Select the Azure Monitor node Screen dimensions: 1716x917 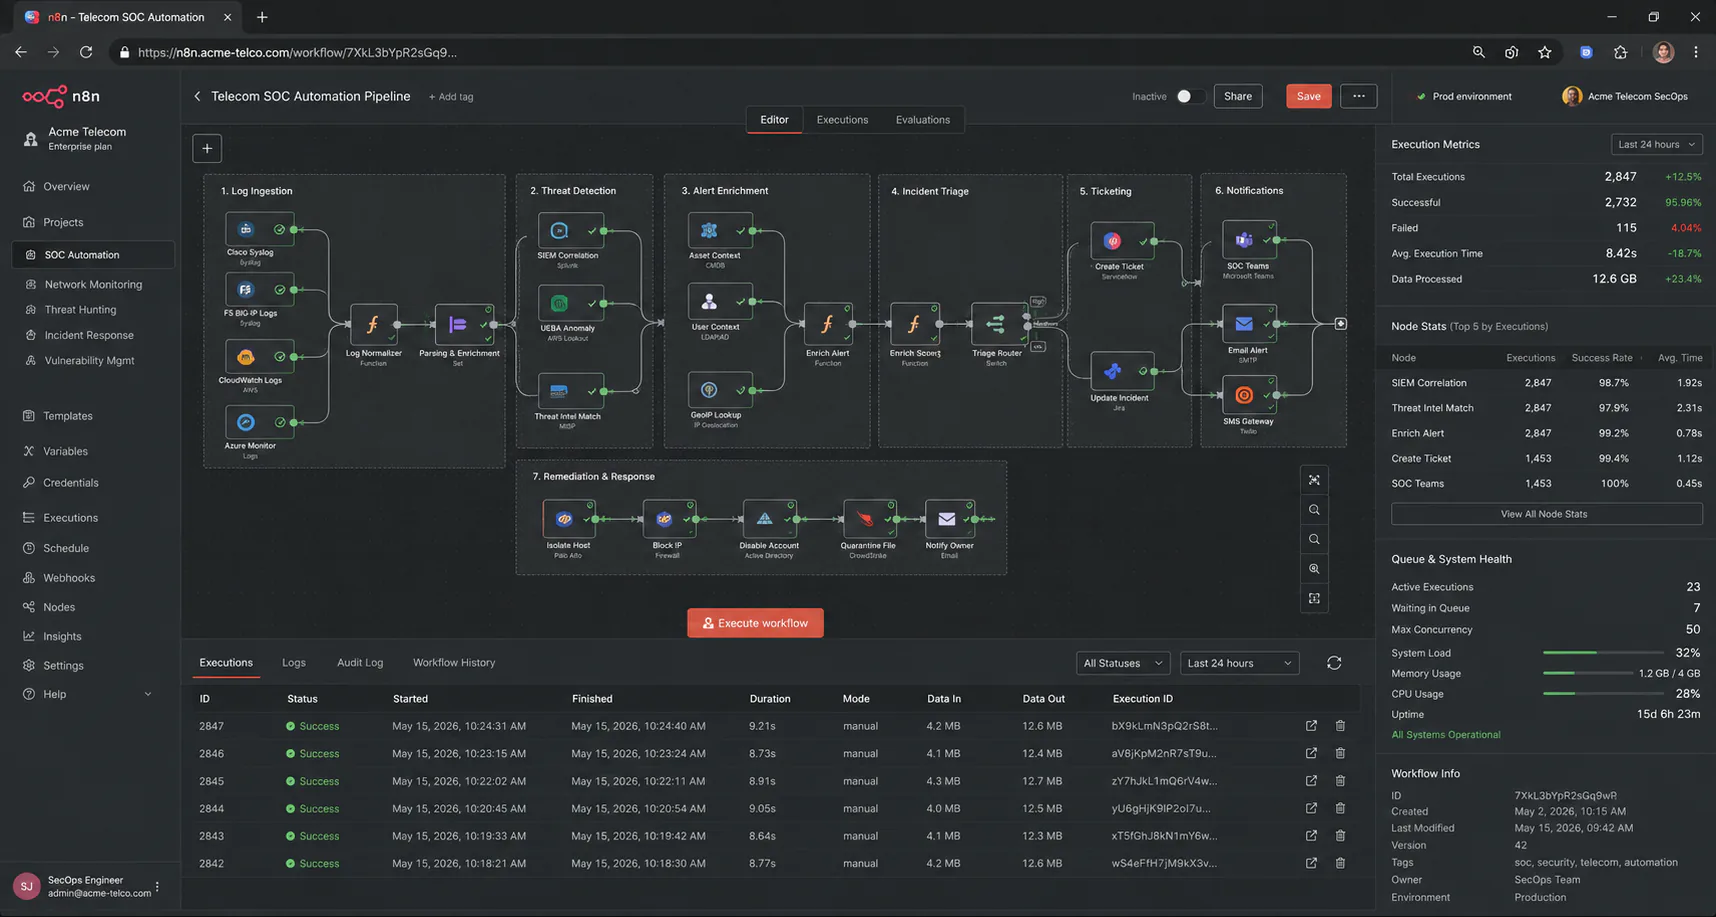(259, 423)
